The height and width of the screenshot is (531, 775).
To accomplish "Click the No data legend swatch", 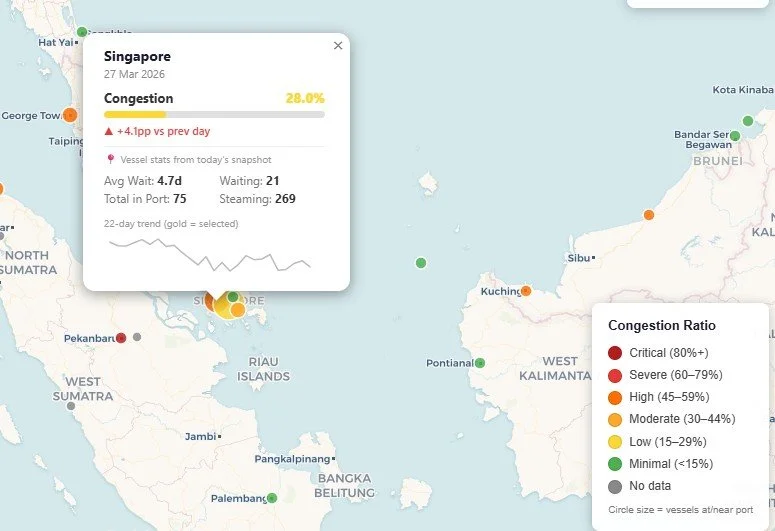I will pos(615,487).
